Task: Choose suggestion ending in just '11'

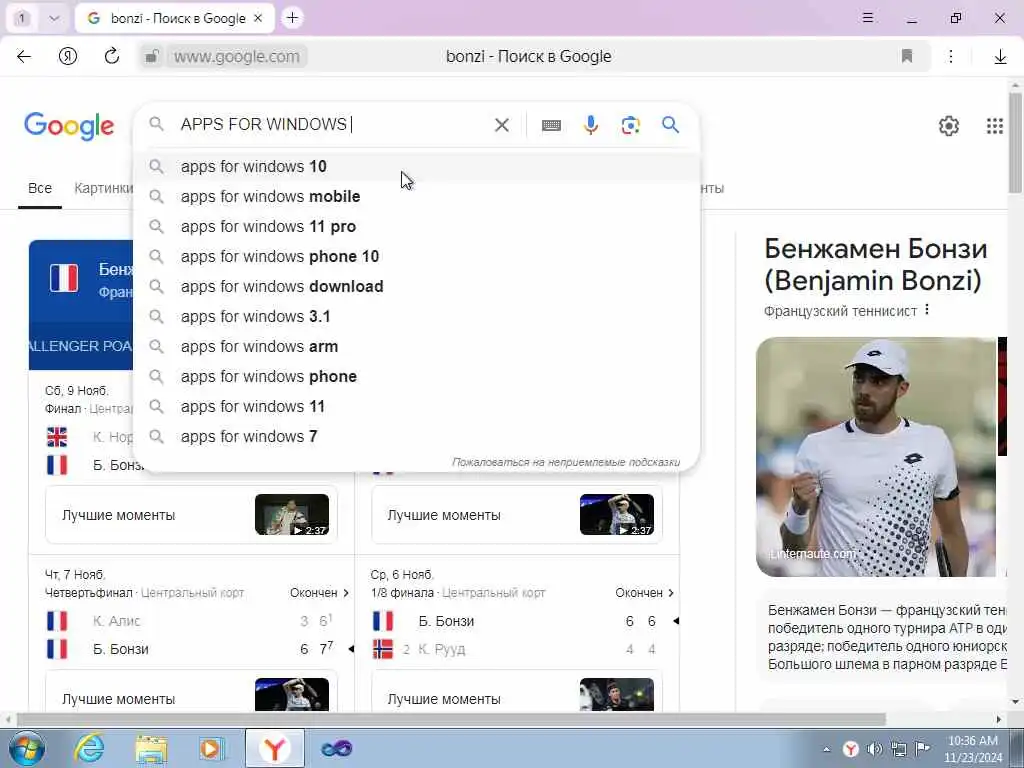Action: click(416, 407)
